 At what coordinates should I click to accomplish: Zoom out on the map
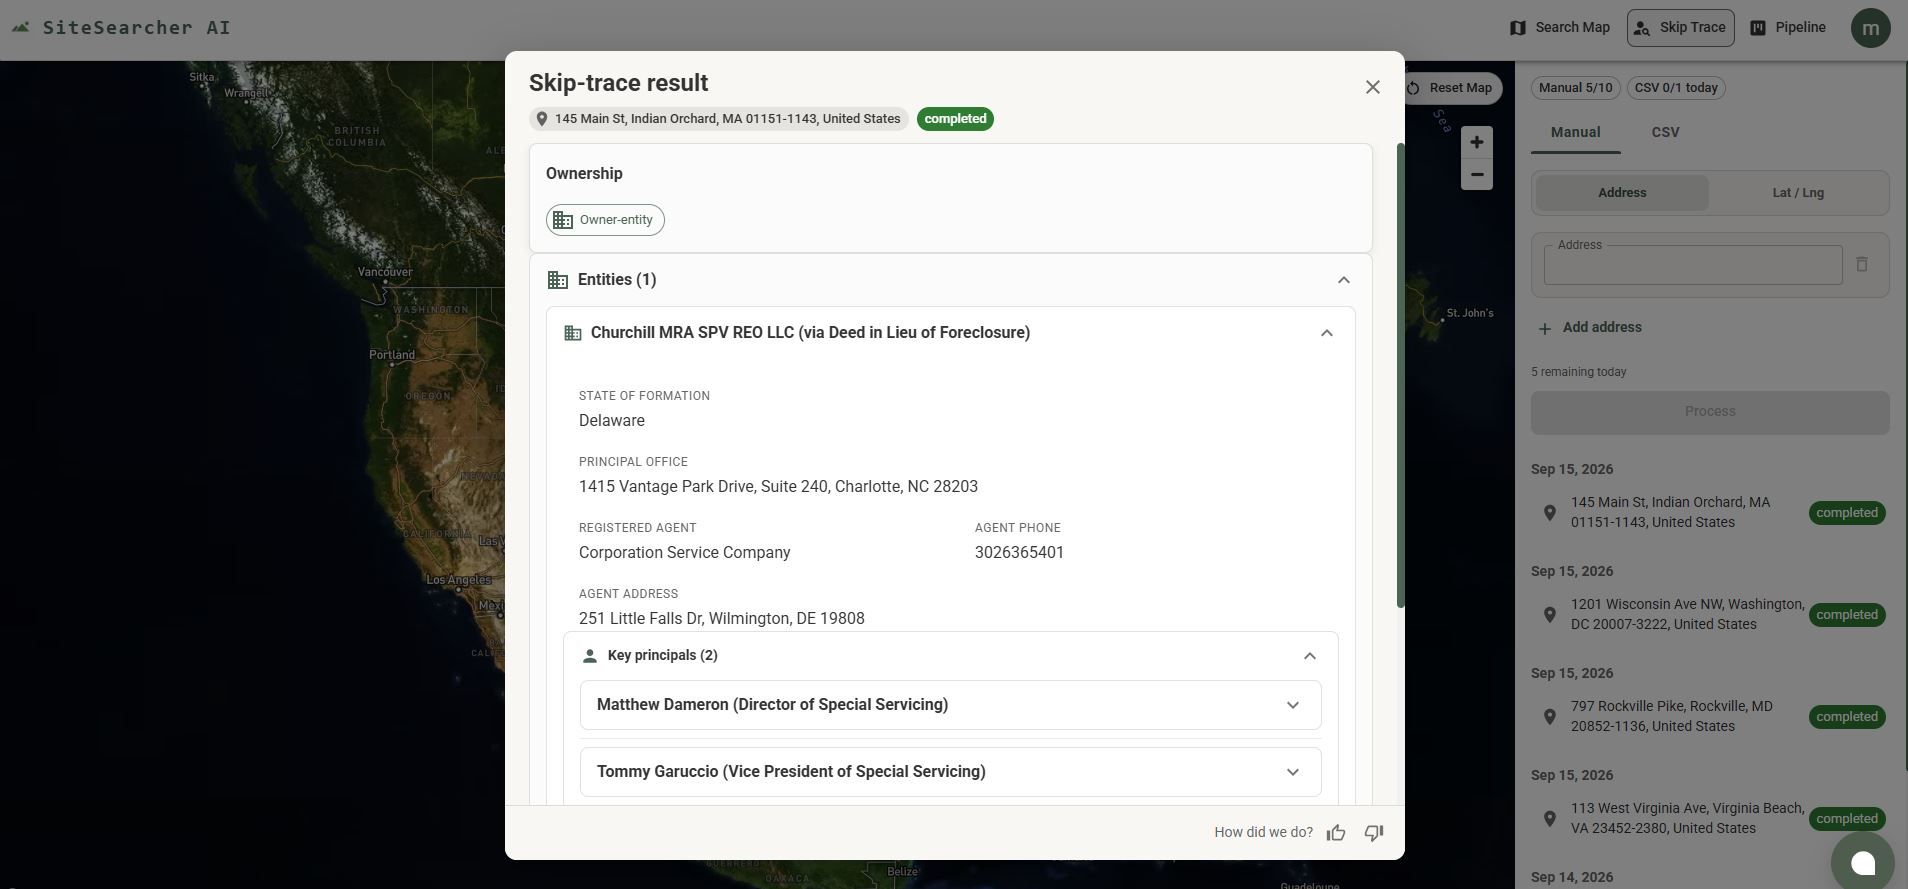point(1476,174)
